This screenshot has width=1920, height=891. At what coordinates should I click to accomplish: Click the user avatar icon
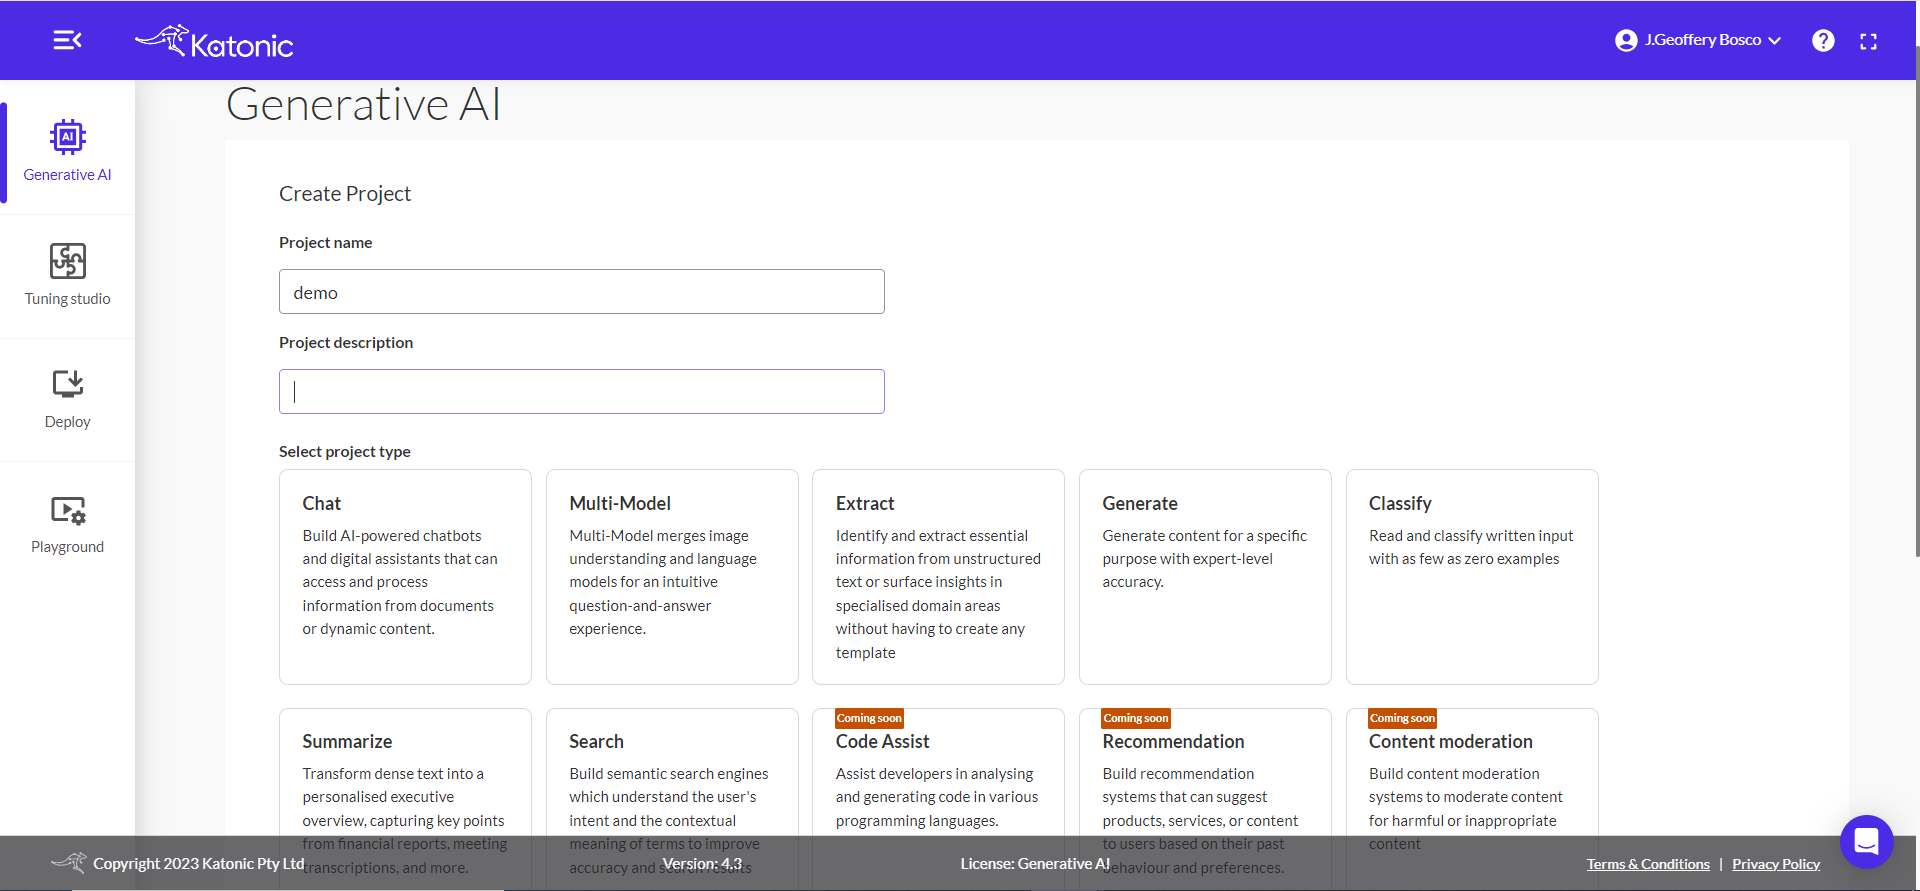(1626, 40)
